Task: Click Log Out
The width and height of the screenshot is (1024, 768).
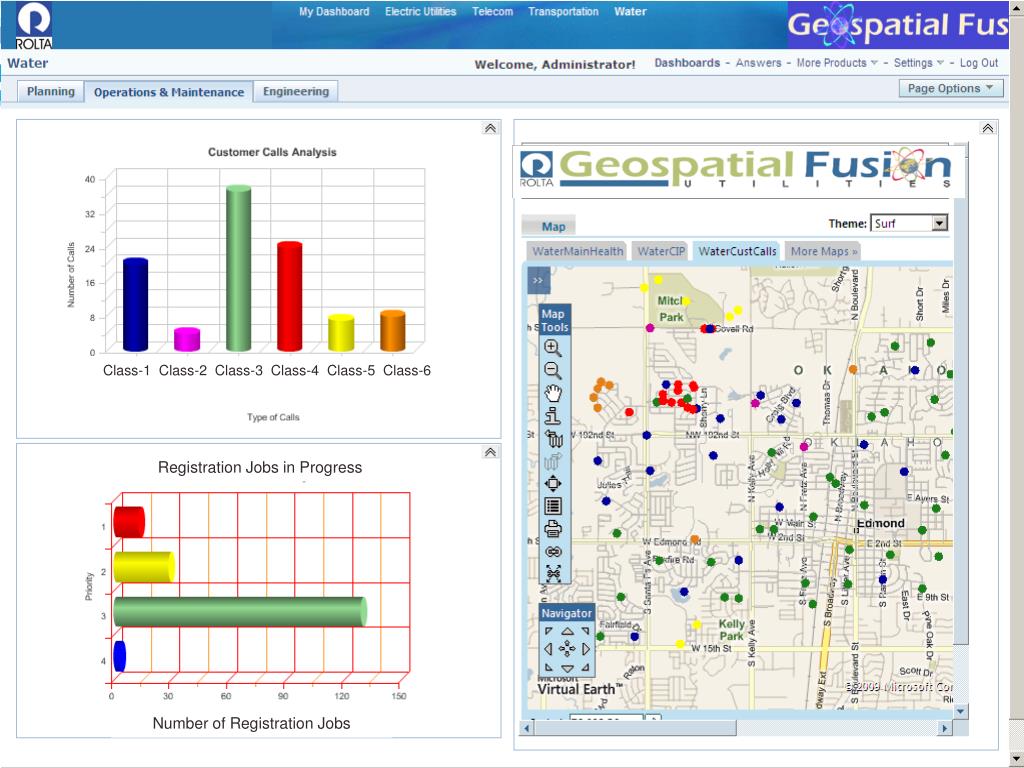Action: (979, 63)
